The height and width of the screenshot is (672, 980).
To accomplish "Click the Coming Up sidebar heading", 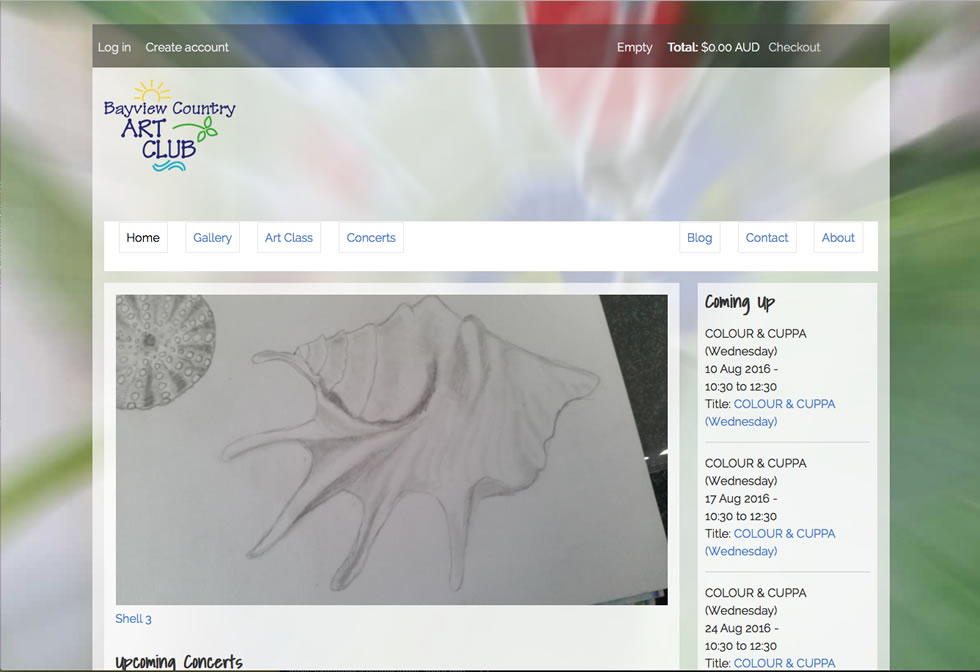I will tap(740, 302).
